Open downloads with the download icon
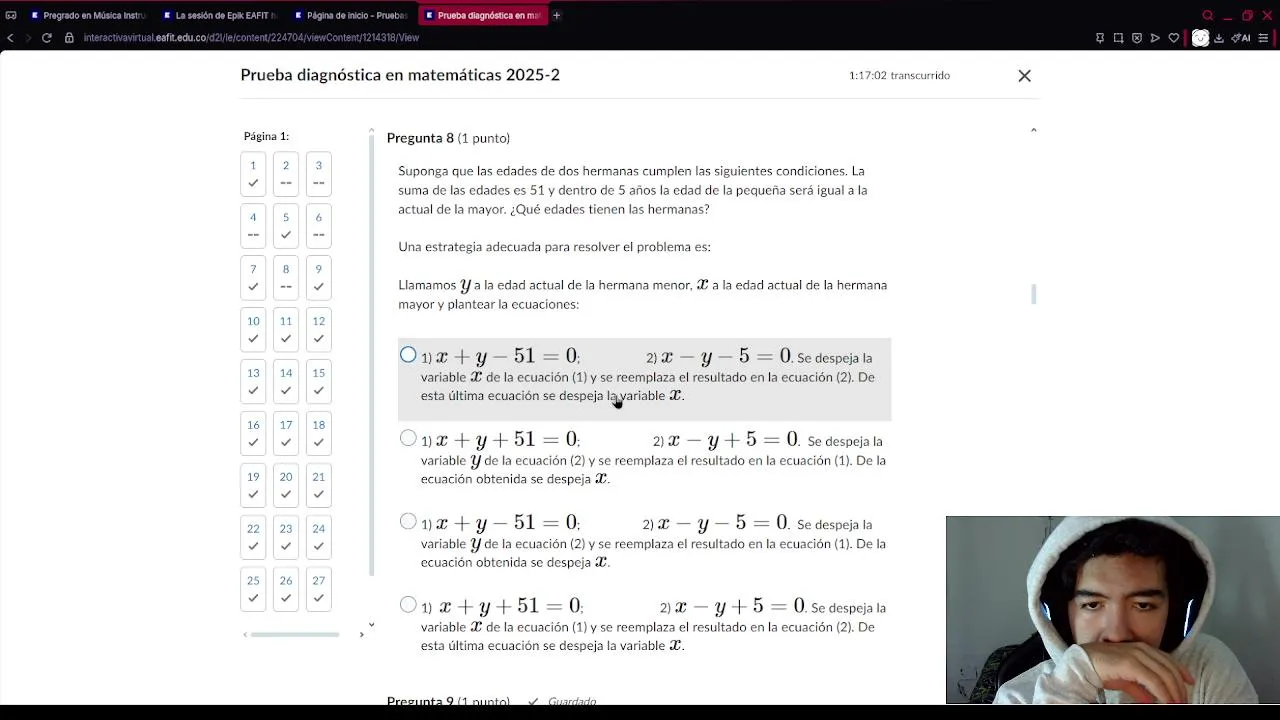The image size is (1280, 720). point(1219,38)
